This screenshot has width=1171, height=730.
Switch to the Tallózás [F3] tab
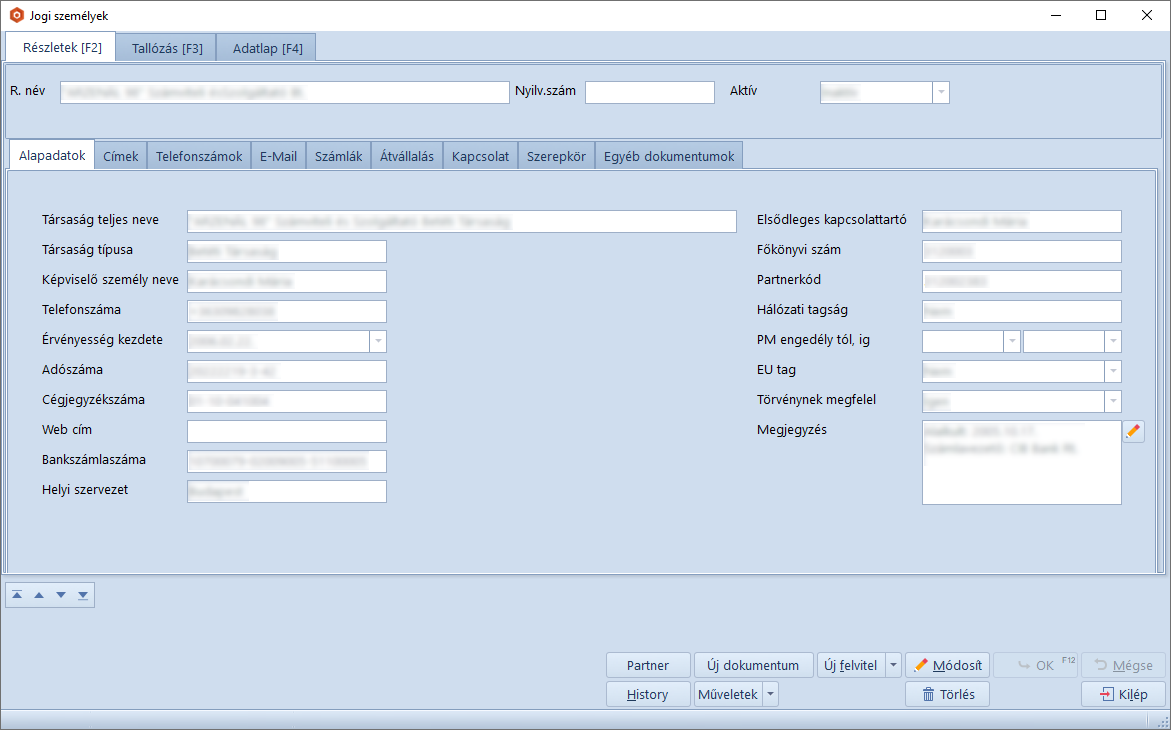[x=167, y=48]
